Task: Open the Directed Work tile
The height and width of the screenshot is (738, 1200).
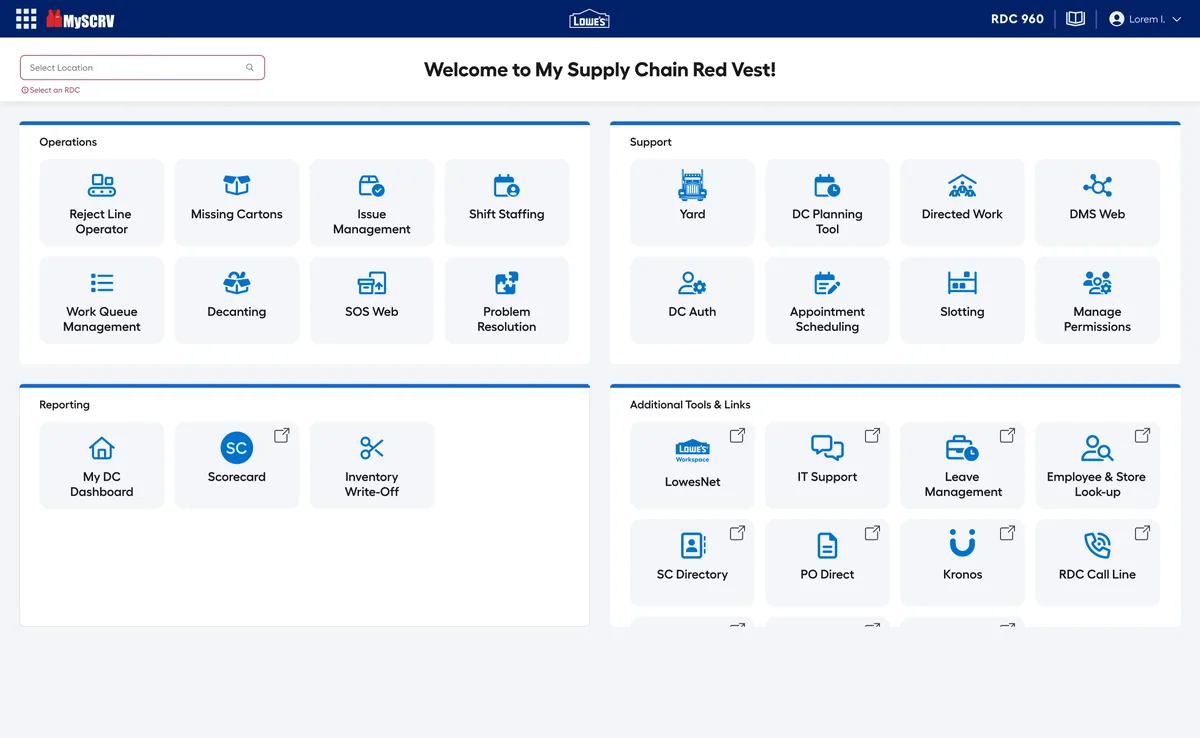Action: (x=962, y=203)
